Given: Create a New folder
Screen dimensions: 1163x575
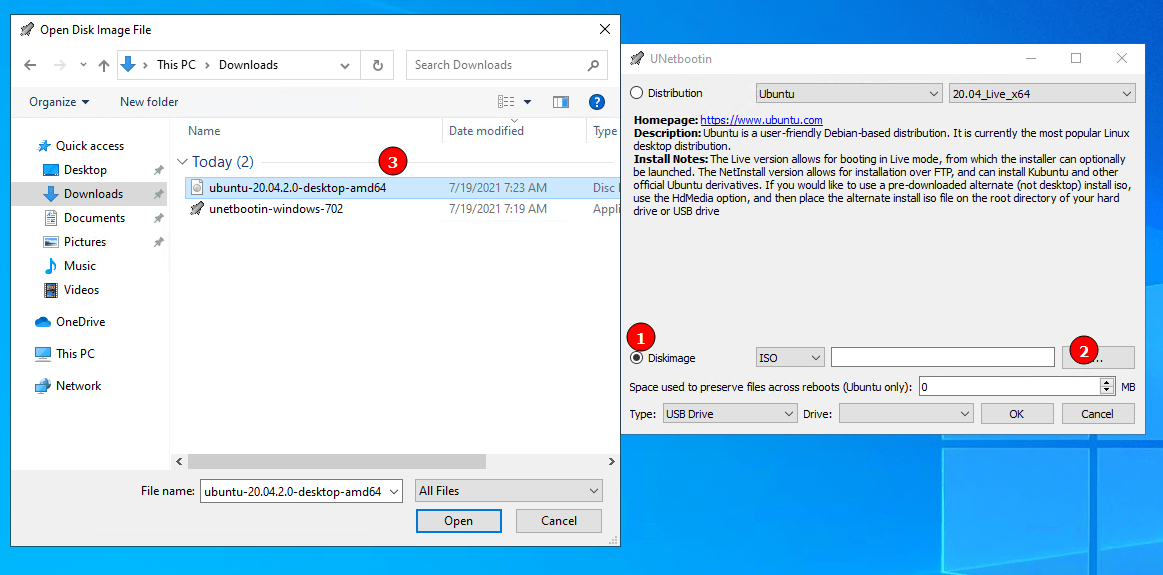Looking at the screenshot, I should (149, 102).
